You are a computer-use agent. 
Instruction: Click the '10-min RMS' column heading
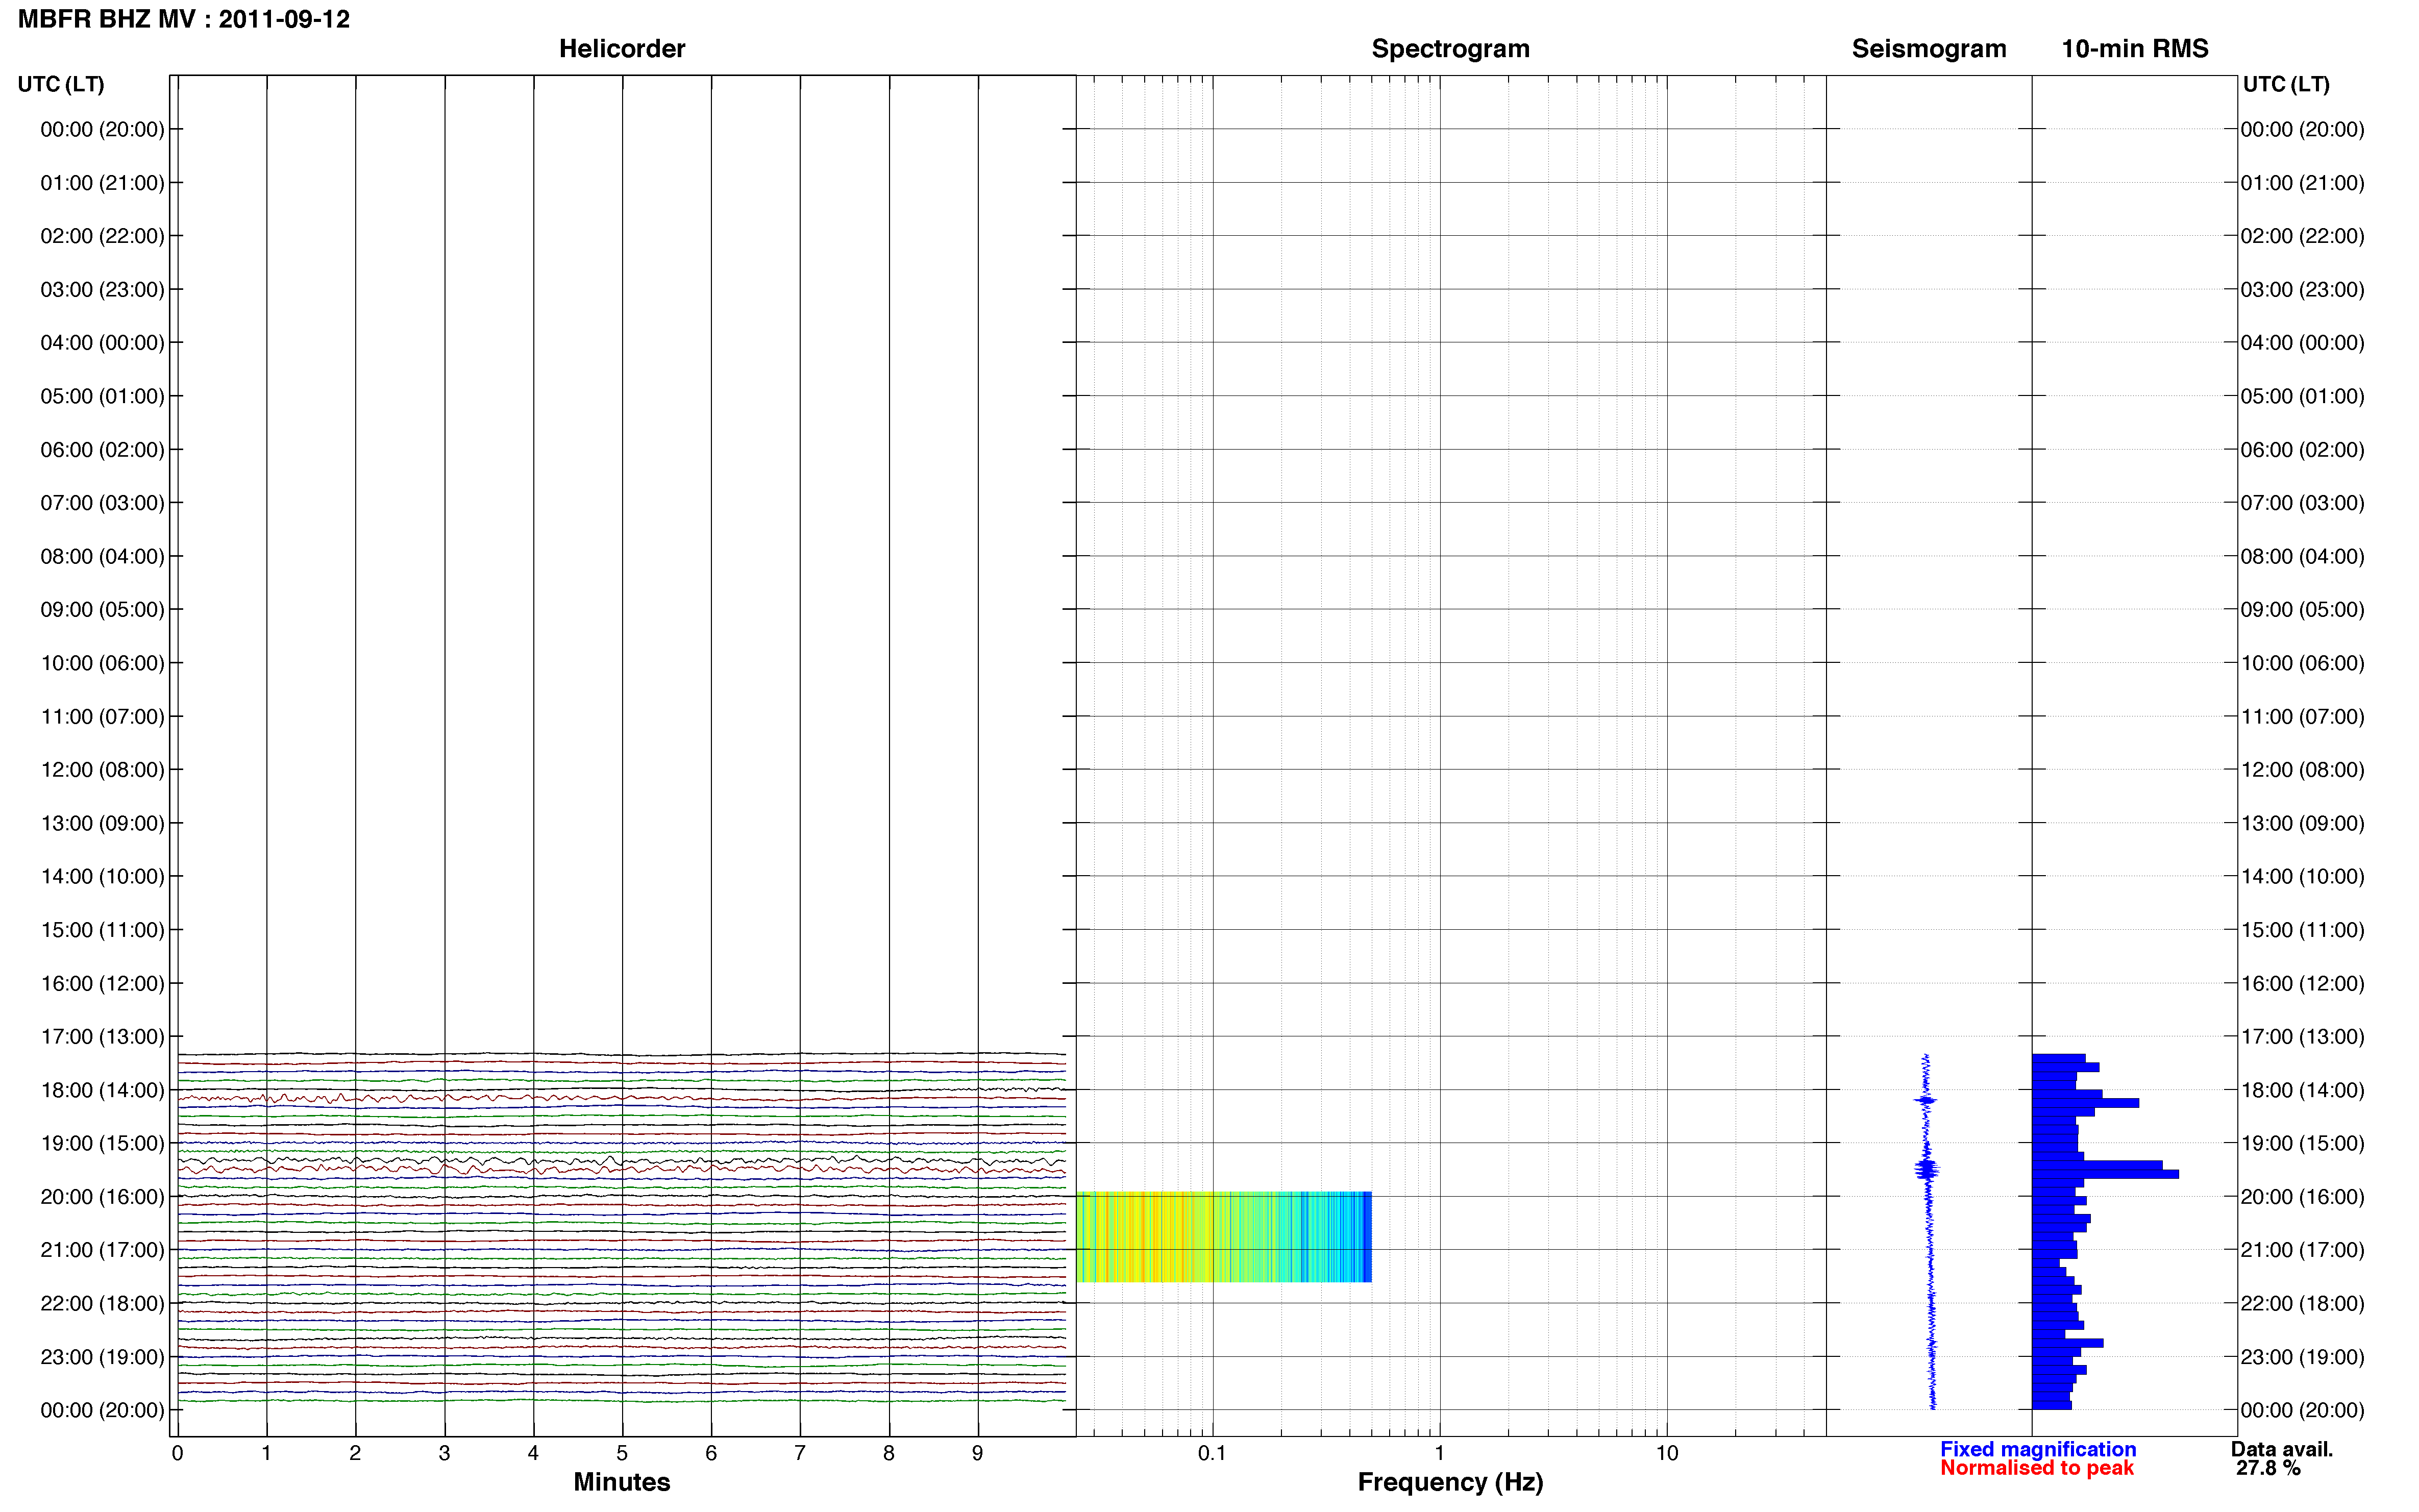2135,49
